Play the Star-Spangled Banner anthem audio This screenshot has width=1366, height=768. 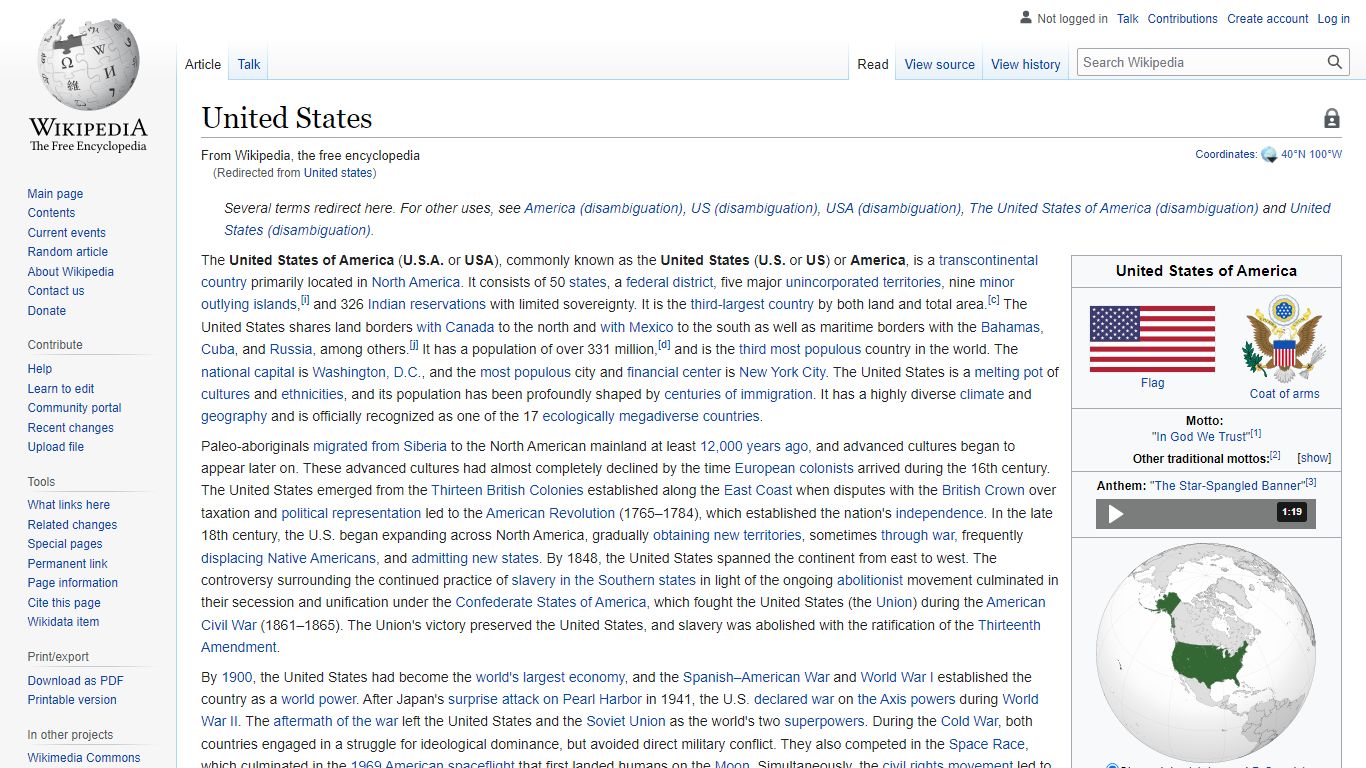[x=1115, y=514]
